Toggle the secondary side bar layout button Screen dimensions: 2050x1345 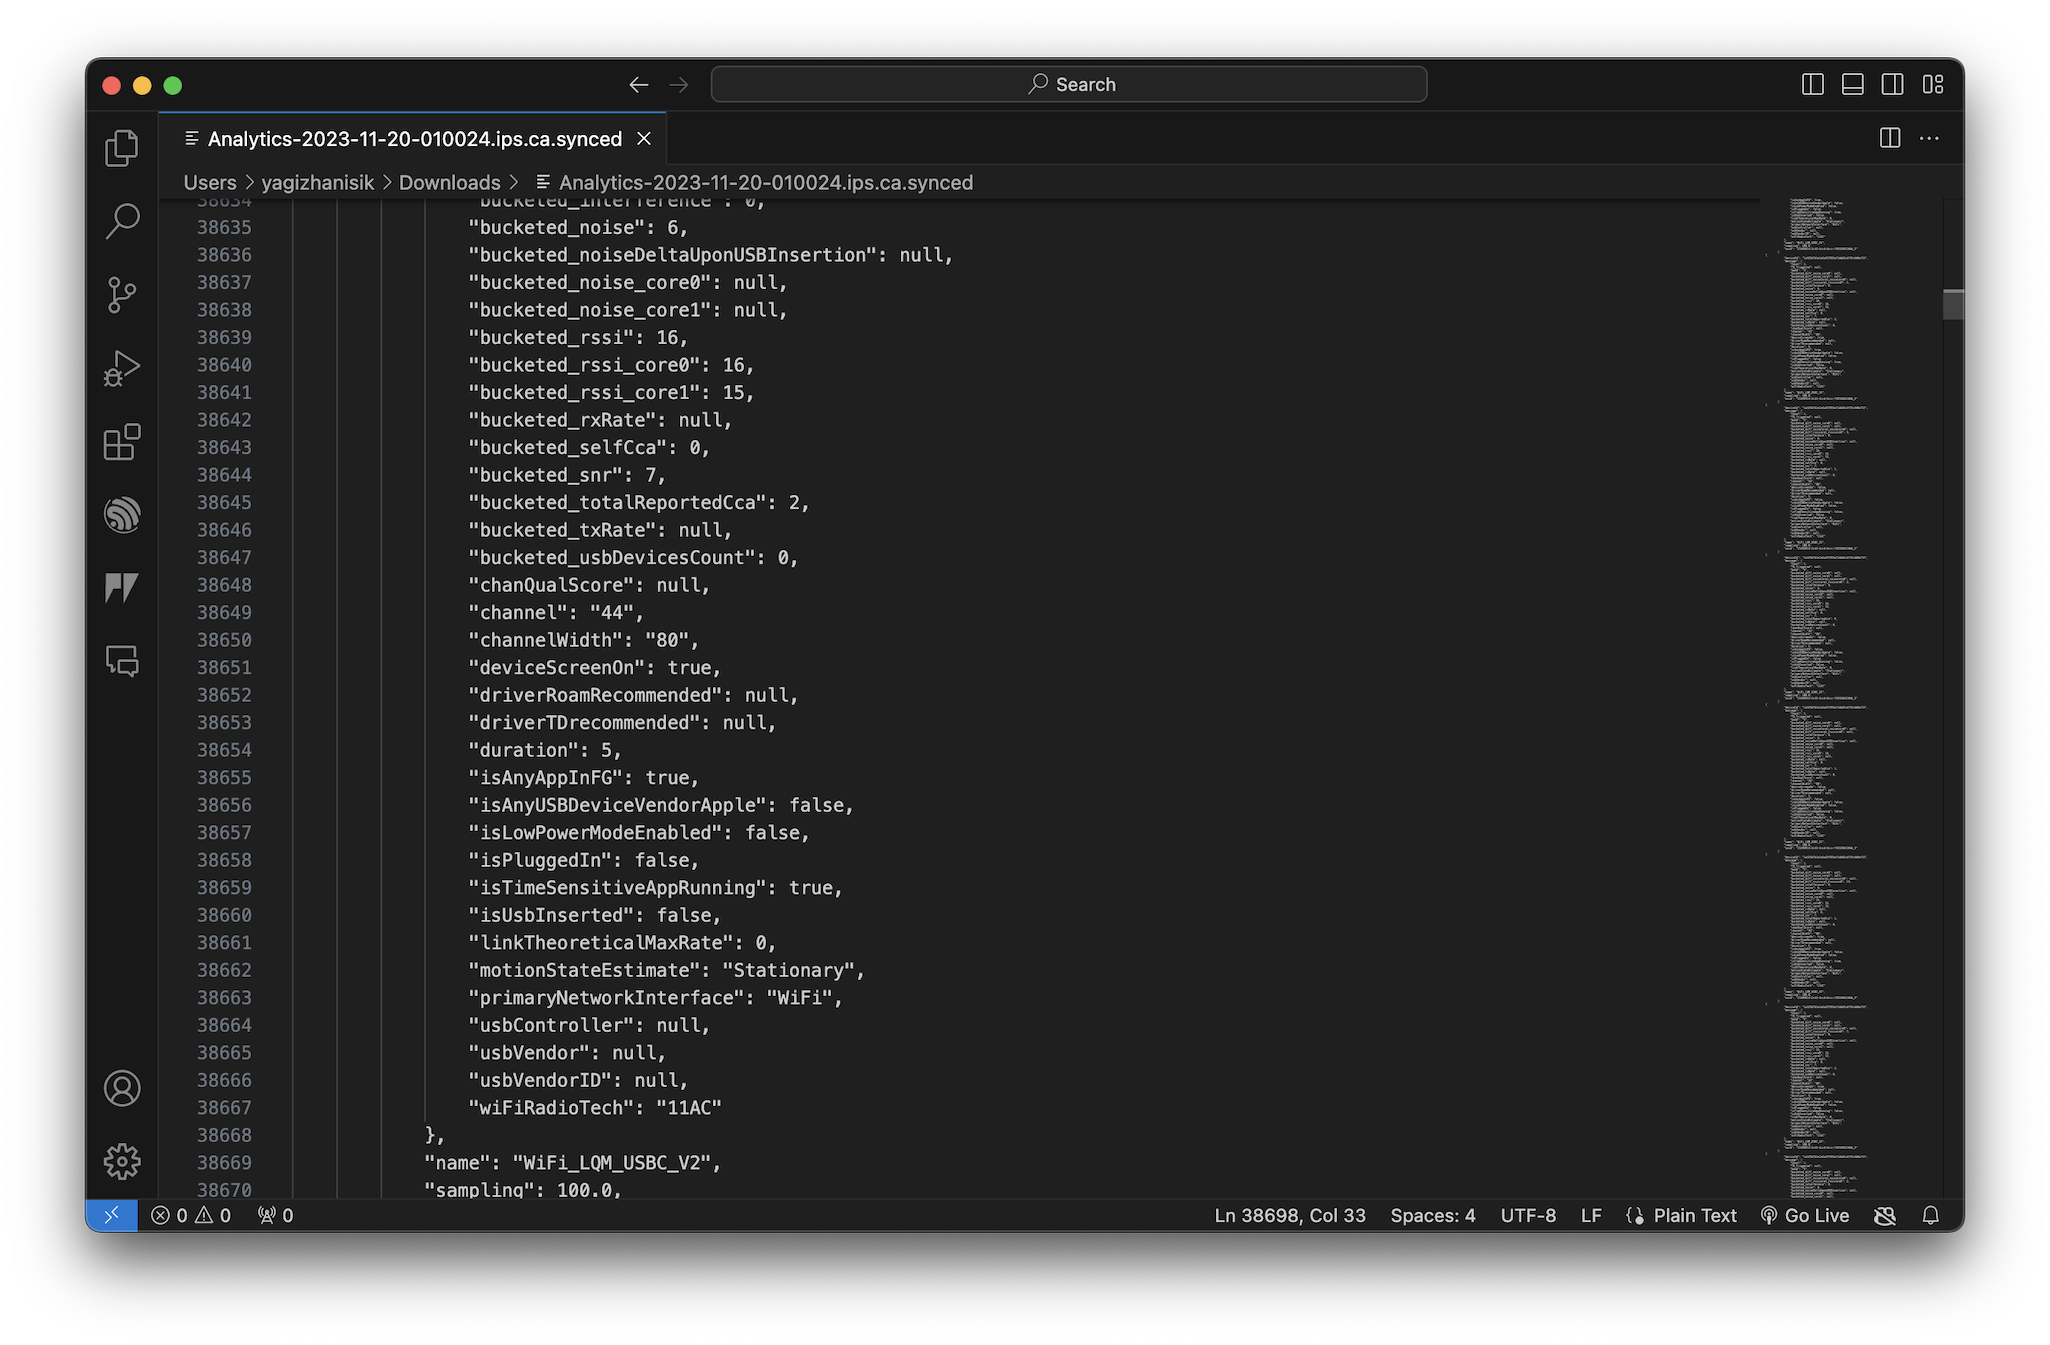[x=1892, y=85]
